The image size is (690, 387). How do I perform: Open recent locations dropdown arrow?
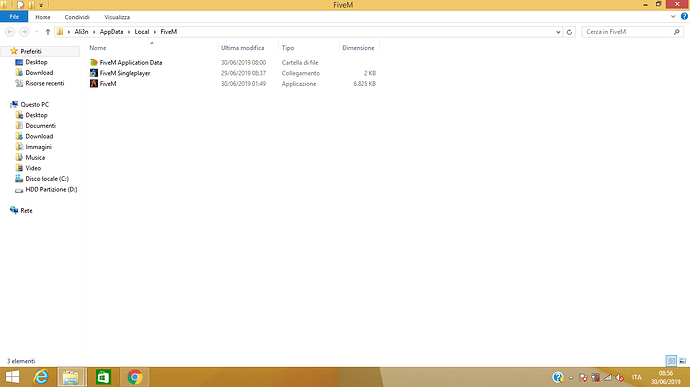click(37, 32)
